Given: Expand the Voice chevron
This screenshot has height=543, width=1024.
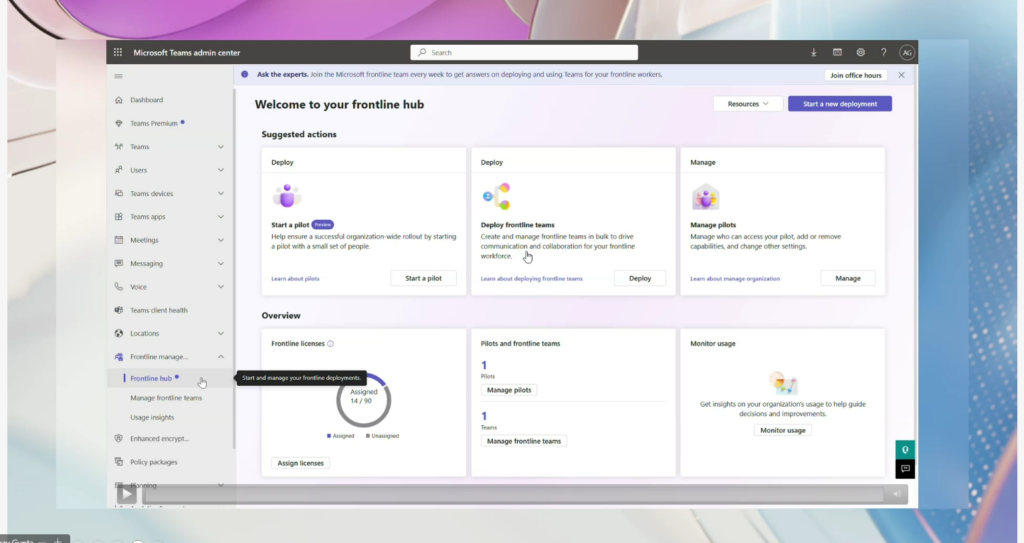Looking at the screenshot, I should [221, 287].
